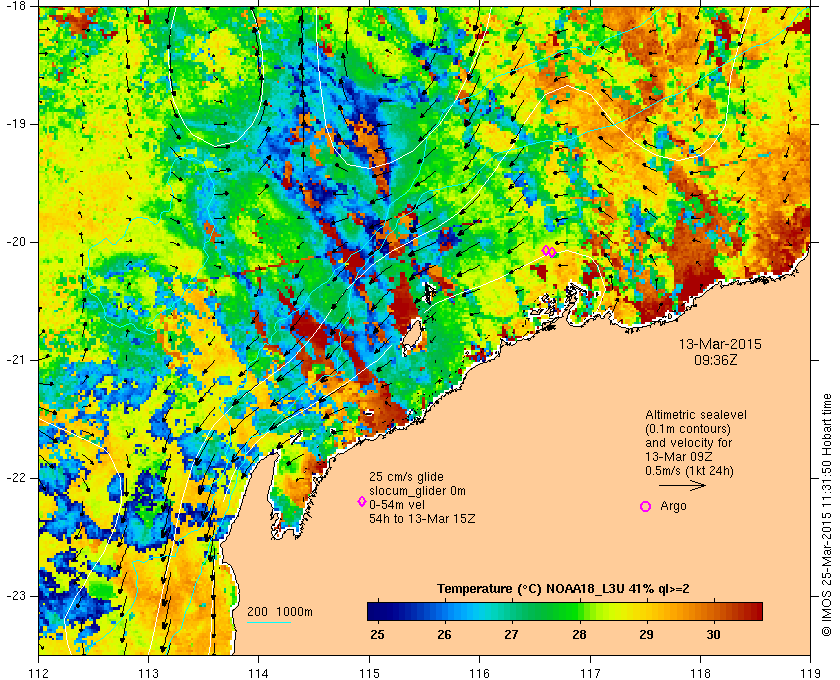Click longitude axis label 115
The width and height of the screenshot is (840, 680).
(369, 672)
